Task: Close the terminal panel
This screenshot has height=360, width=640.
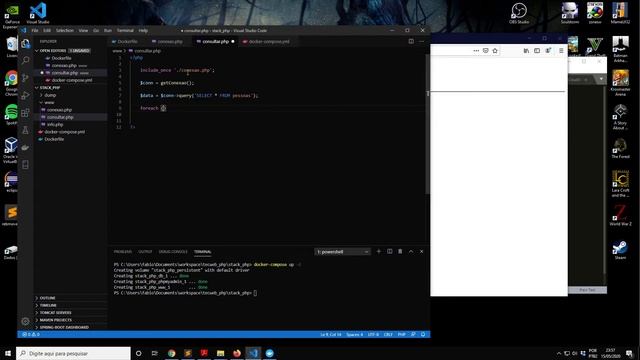Action: pos(421,251)
